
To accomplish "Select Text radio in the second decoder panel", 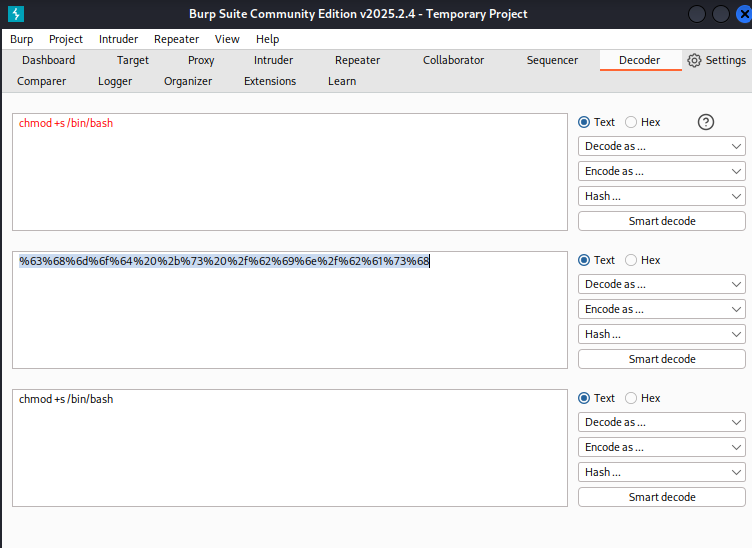I will coord(585,260).
